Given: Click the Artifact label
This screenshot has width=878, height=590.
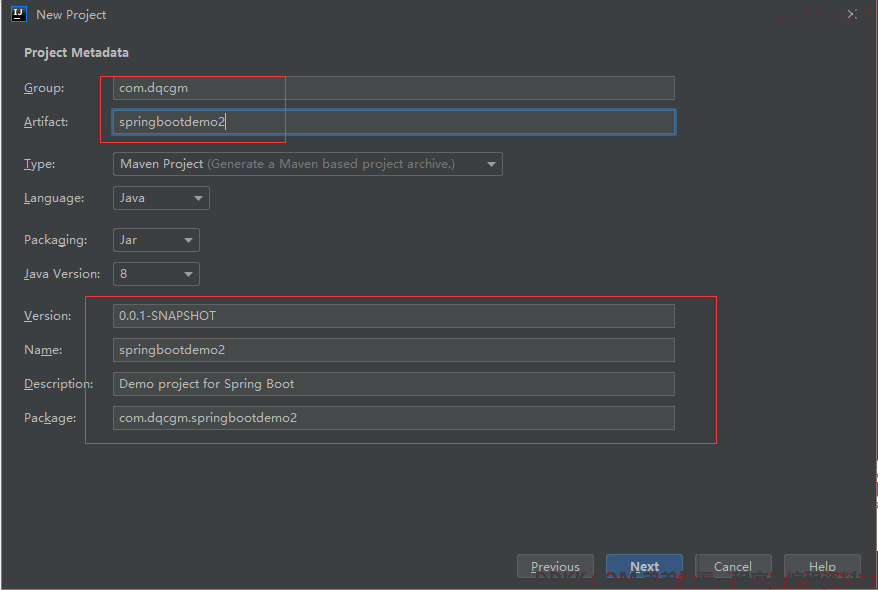Looking at the screenshot, I should (46, 122).
